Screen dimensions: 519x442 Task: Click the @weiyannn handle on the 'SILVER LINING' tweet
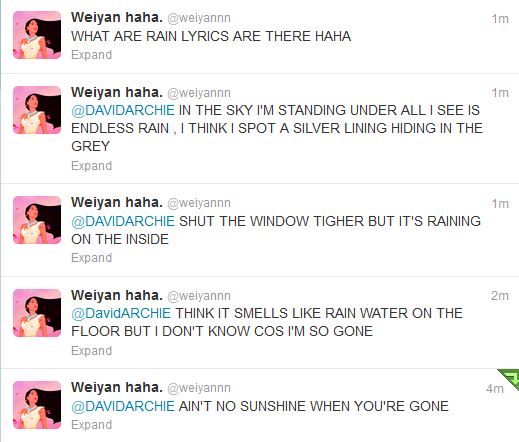199,93
